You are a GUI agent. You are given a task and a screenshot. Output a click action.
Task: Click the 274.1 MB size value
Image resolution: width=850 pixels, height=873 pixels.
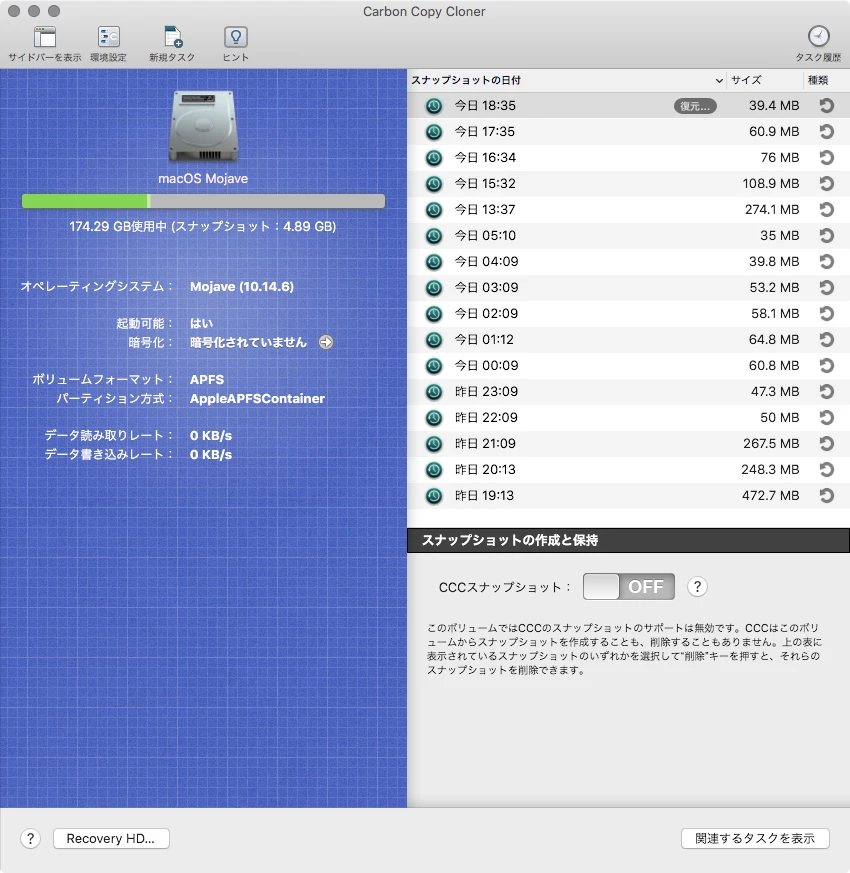pos(772,210)
